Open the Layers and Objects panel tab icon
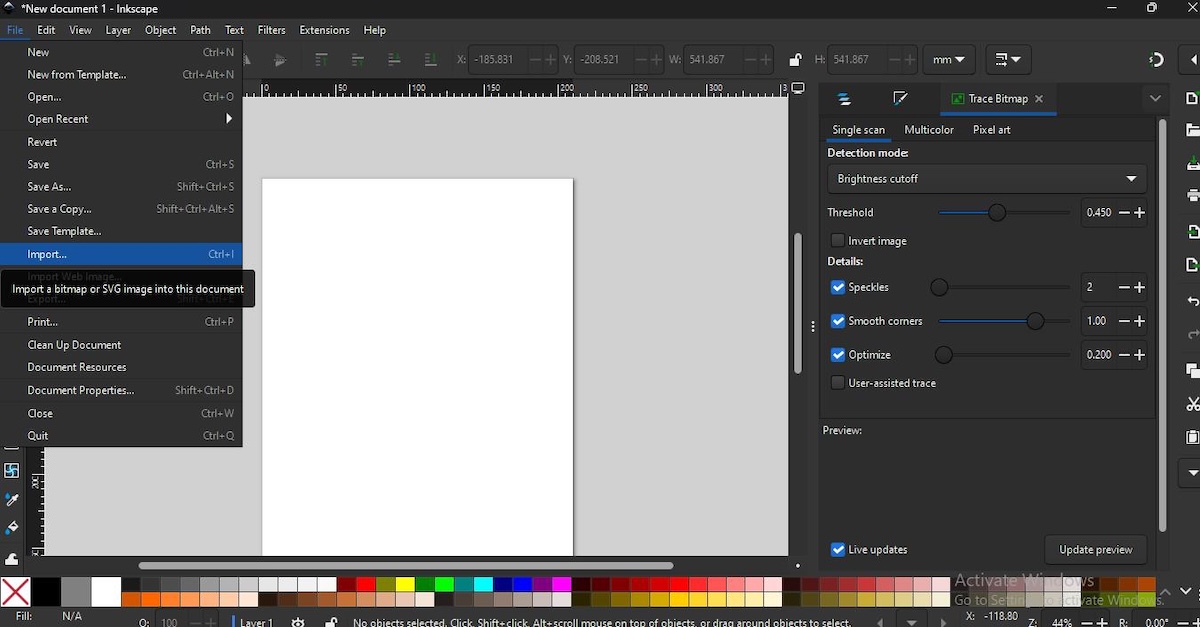Image resolution: width=1200 pixels, height=627 pixels. (844, 99)
